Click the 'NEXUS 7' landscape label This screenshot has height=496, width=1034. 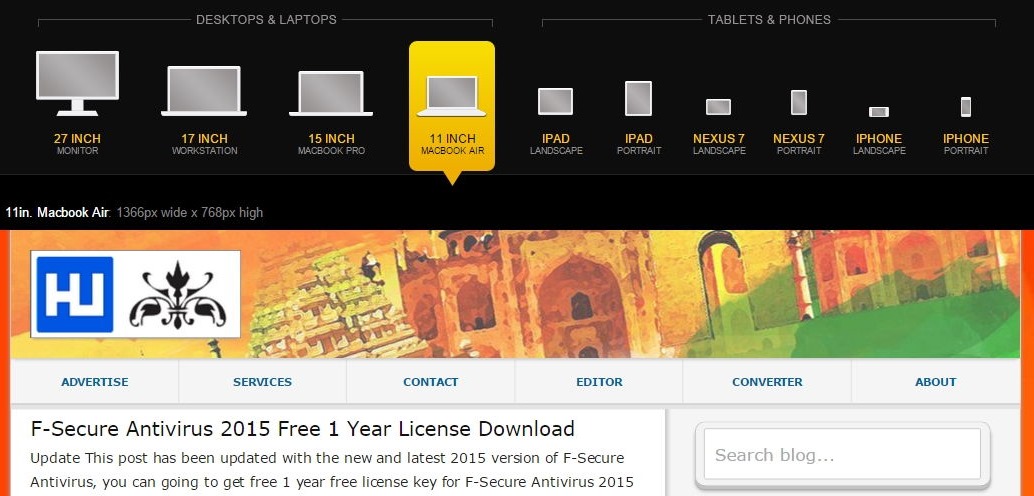(719, 139)
